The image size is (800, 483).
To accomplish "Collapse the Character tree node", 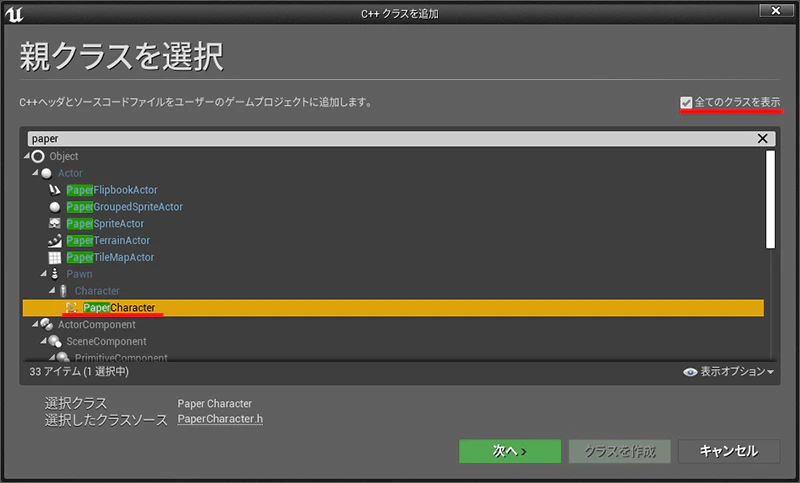I will pos(52,290).
